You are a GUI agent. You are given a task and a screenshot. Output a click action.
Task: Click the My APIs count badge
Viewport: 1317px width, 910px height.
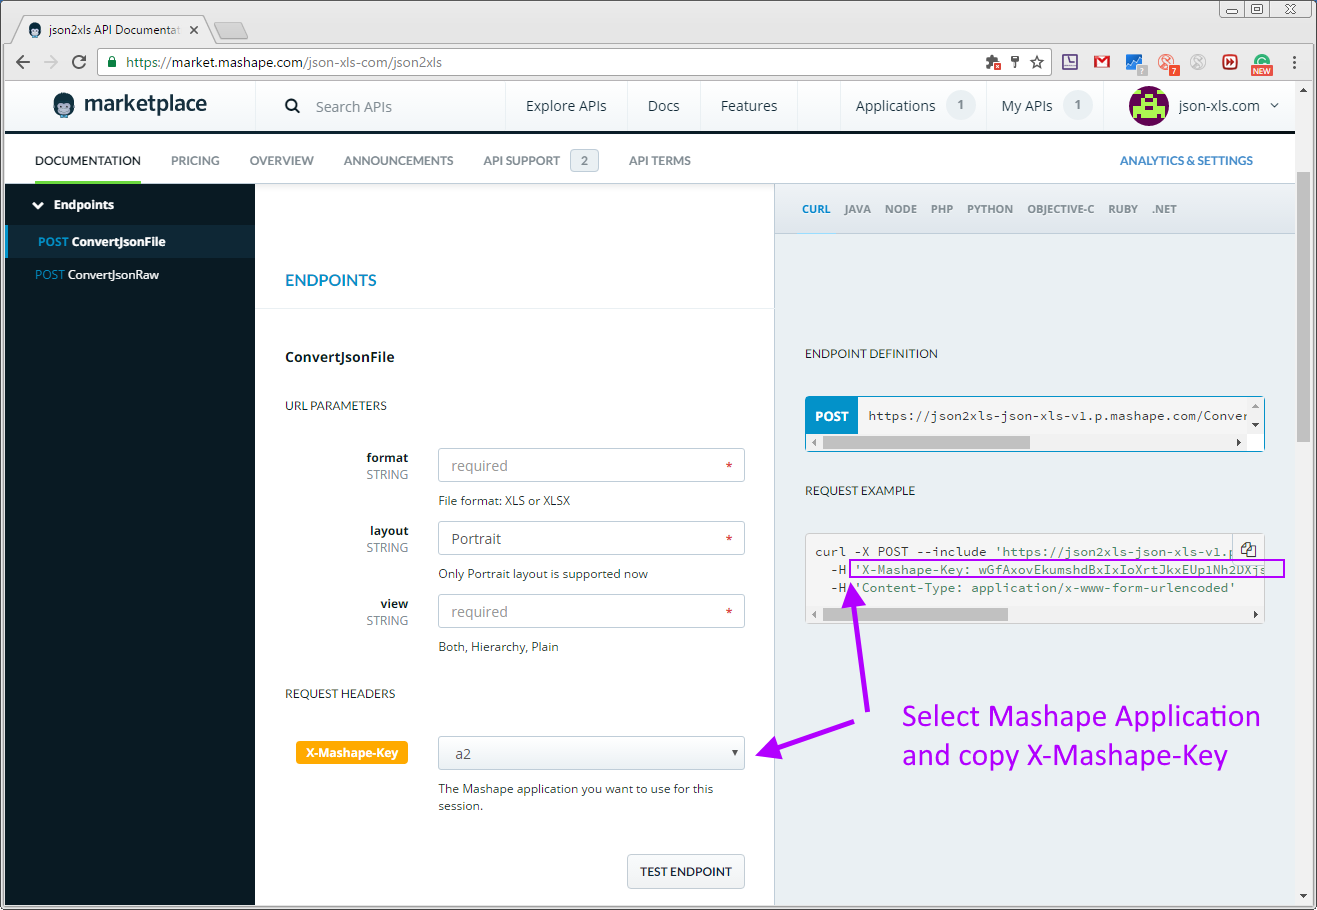click(x=1078, y=105)
